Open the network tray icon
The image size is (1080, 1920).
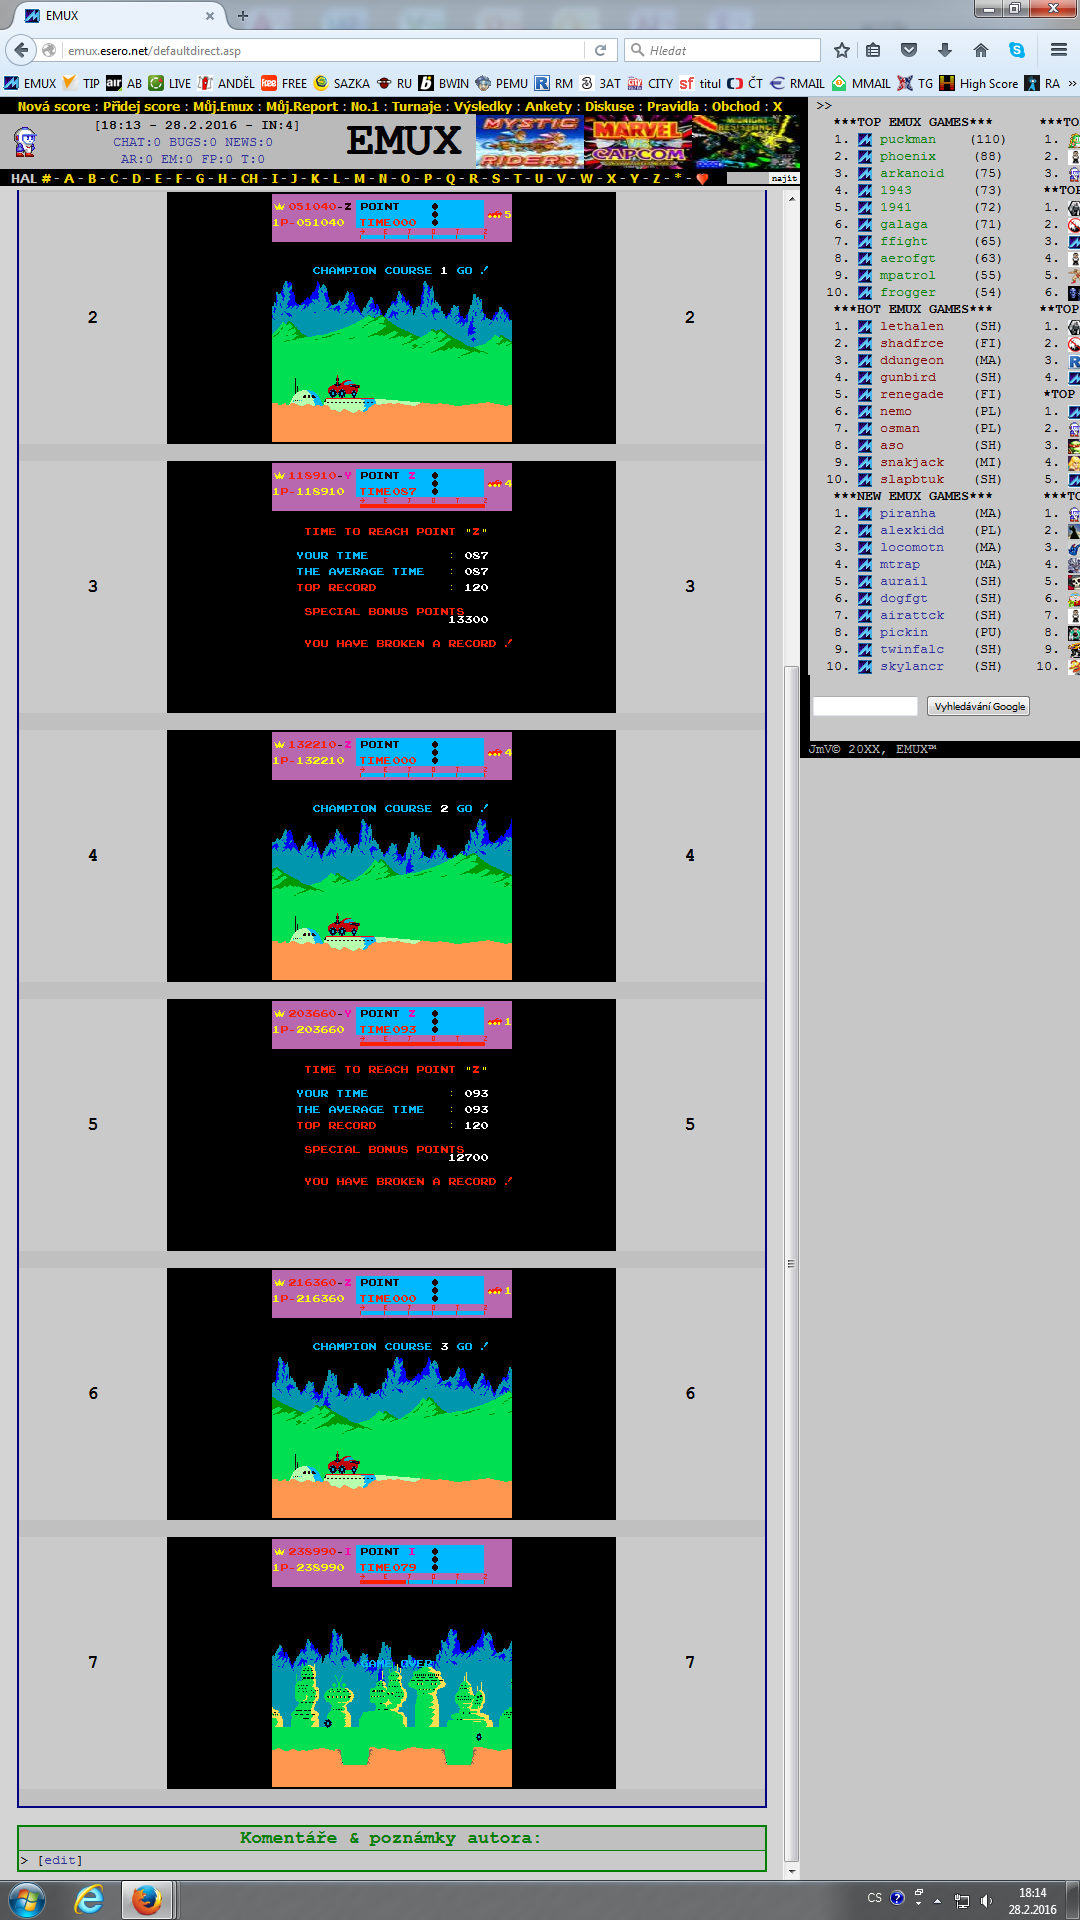[x=961, y=1900]
